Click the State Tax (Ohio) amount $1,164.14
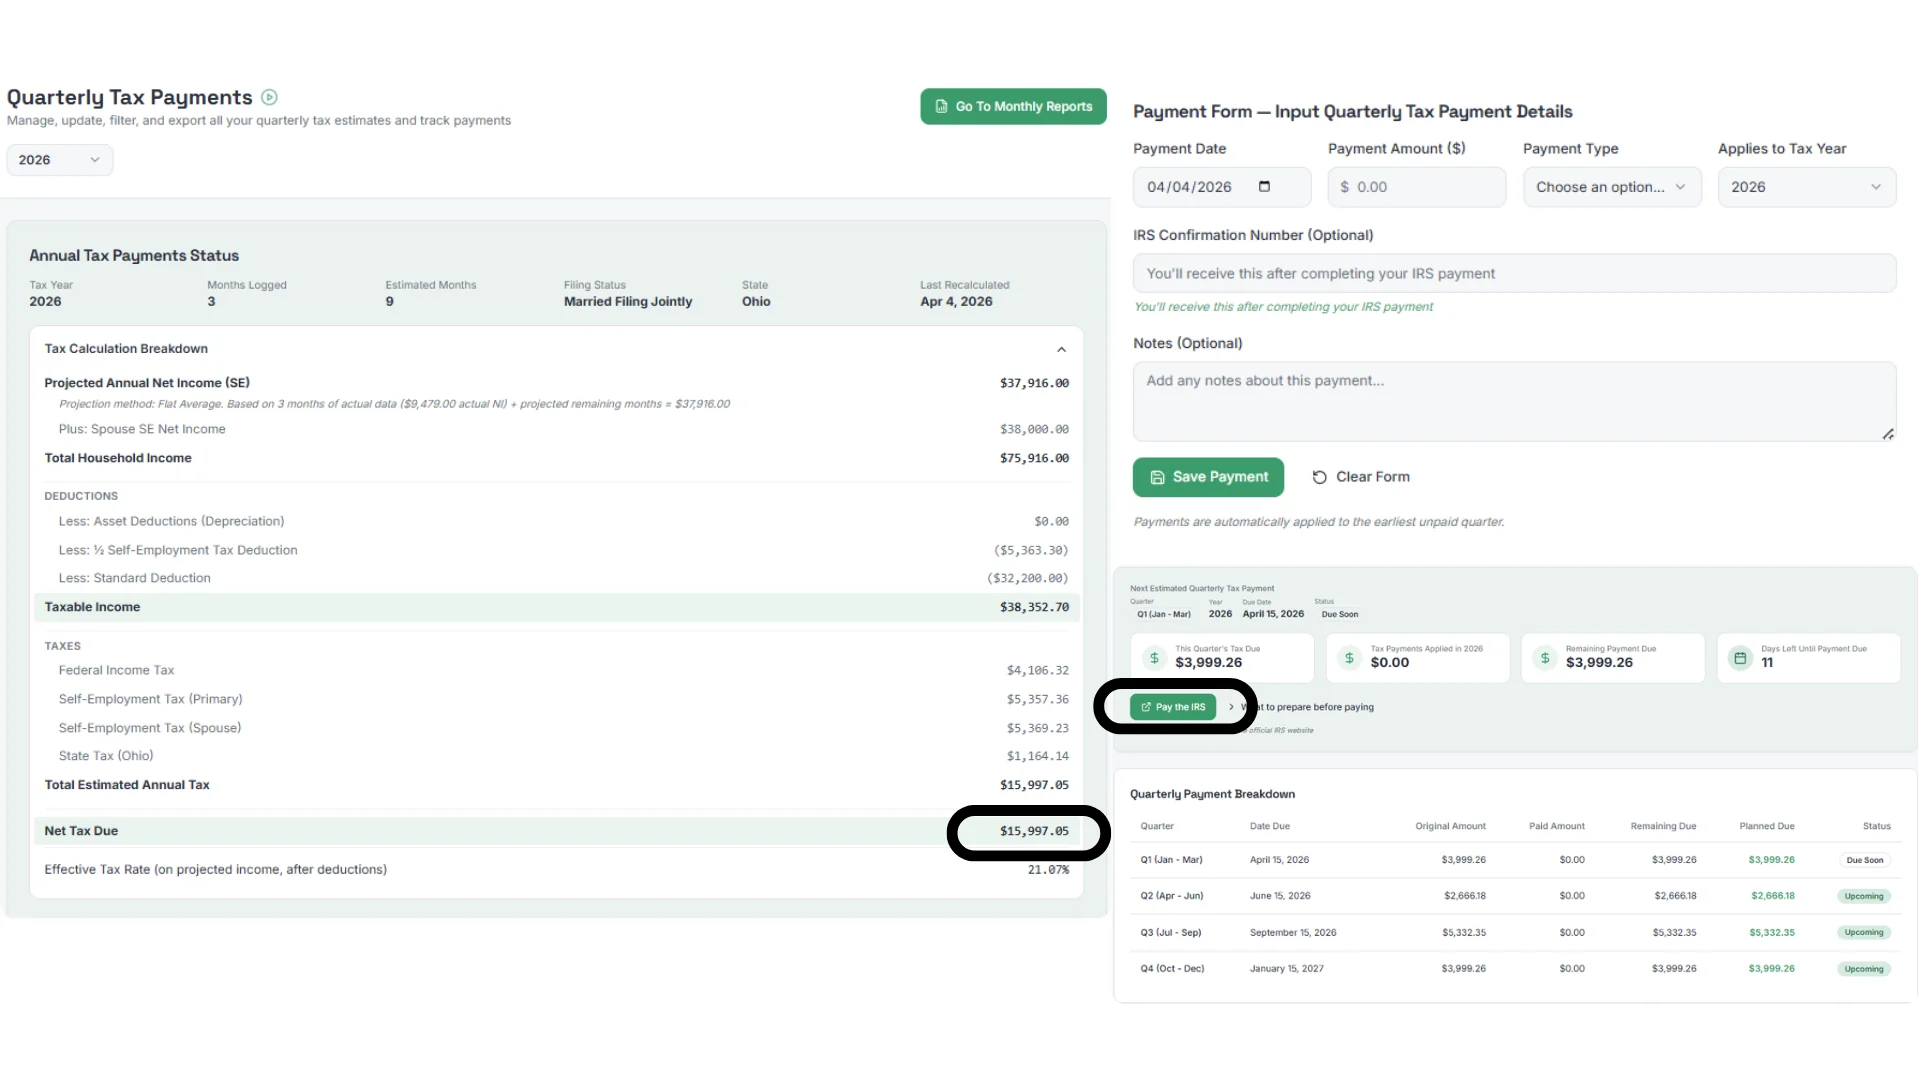This screenshot has height=1080, width=1920. (x=1037, y=756)
